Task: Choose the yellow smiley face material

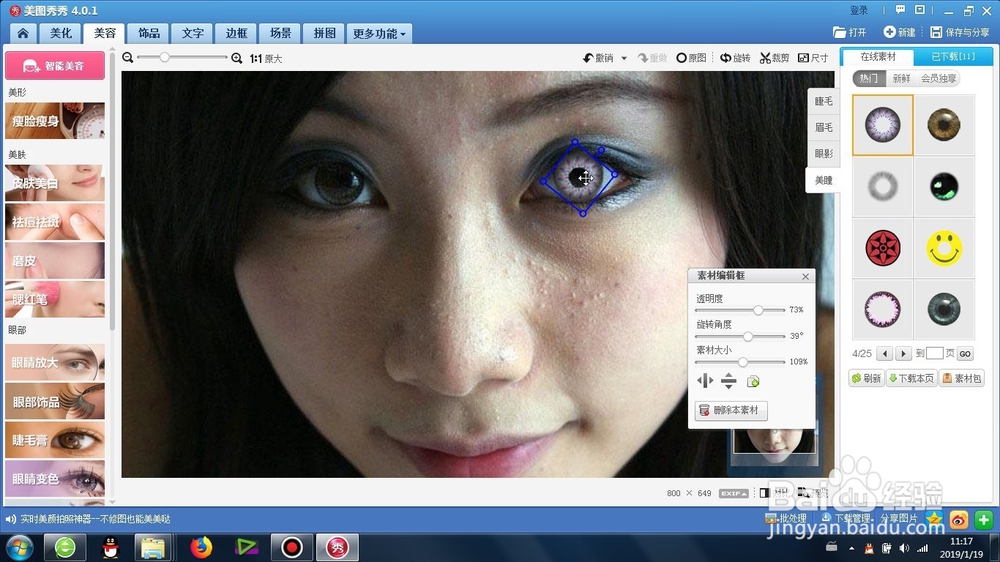Action: point(944,248)
